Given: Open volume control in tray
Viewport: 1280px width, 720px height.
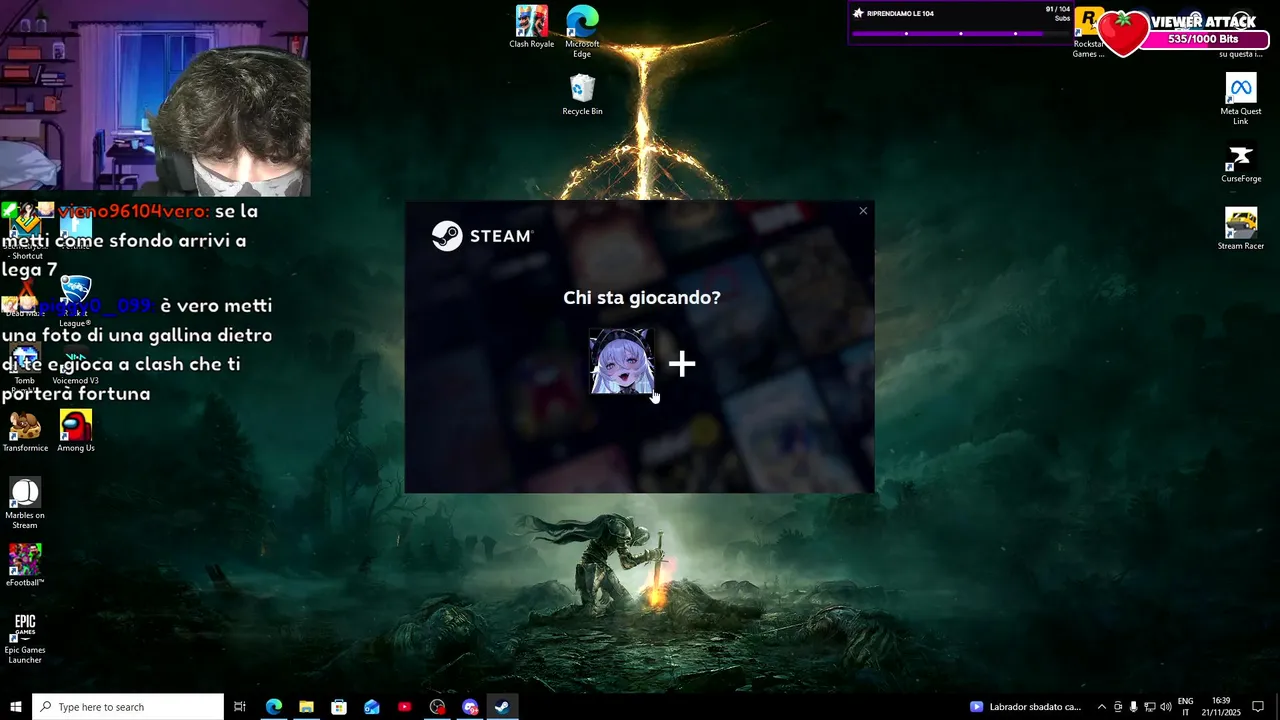Looking at the screenshot, I should (x=1166, y=707).
